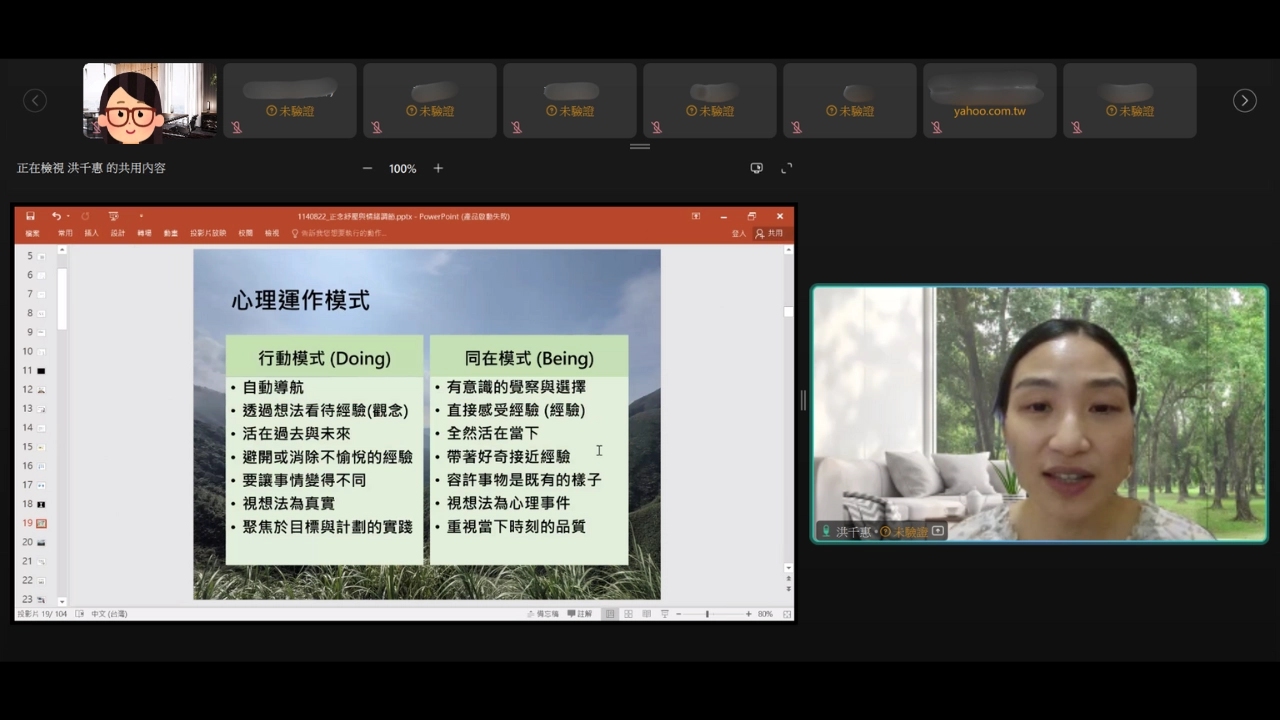This screenshot has height=720, width=1280.
Task: Click the PowerPoint zoom slider handle
Action: [707, 614]
